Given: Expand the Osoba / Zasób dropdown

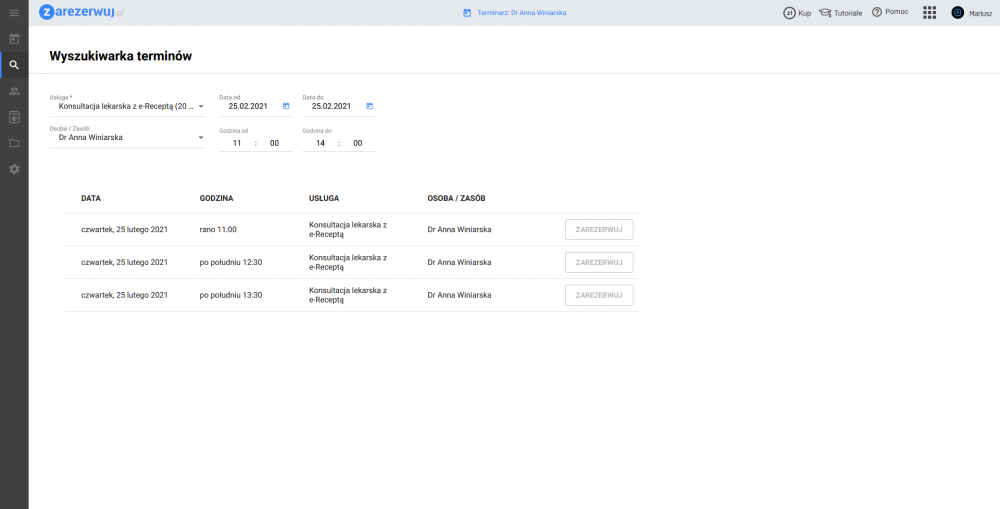Looking at the screenshot, I should [200, 138].
